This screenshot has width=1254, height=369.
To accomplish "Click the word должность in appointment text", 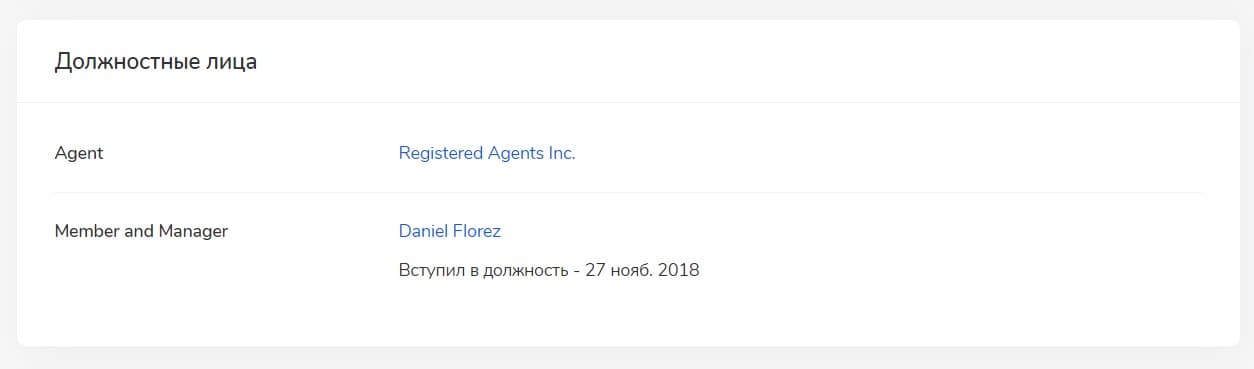I will click(526, 270).
